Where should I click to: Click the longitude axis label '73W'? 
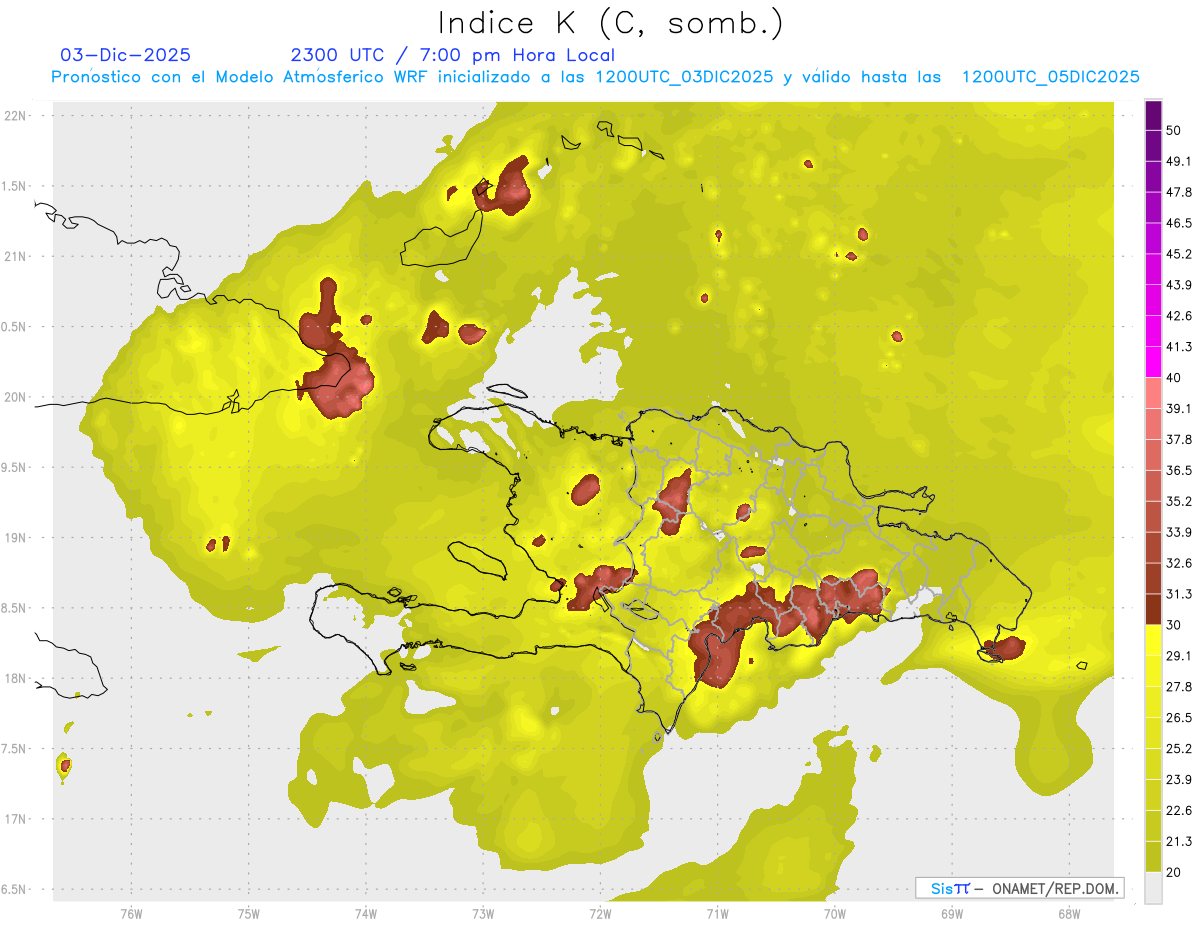pos(483,914)
